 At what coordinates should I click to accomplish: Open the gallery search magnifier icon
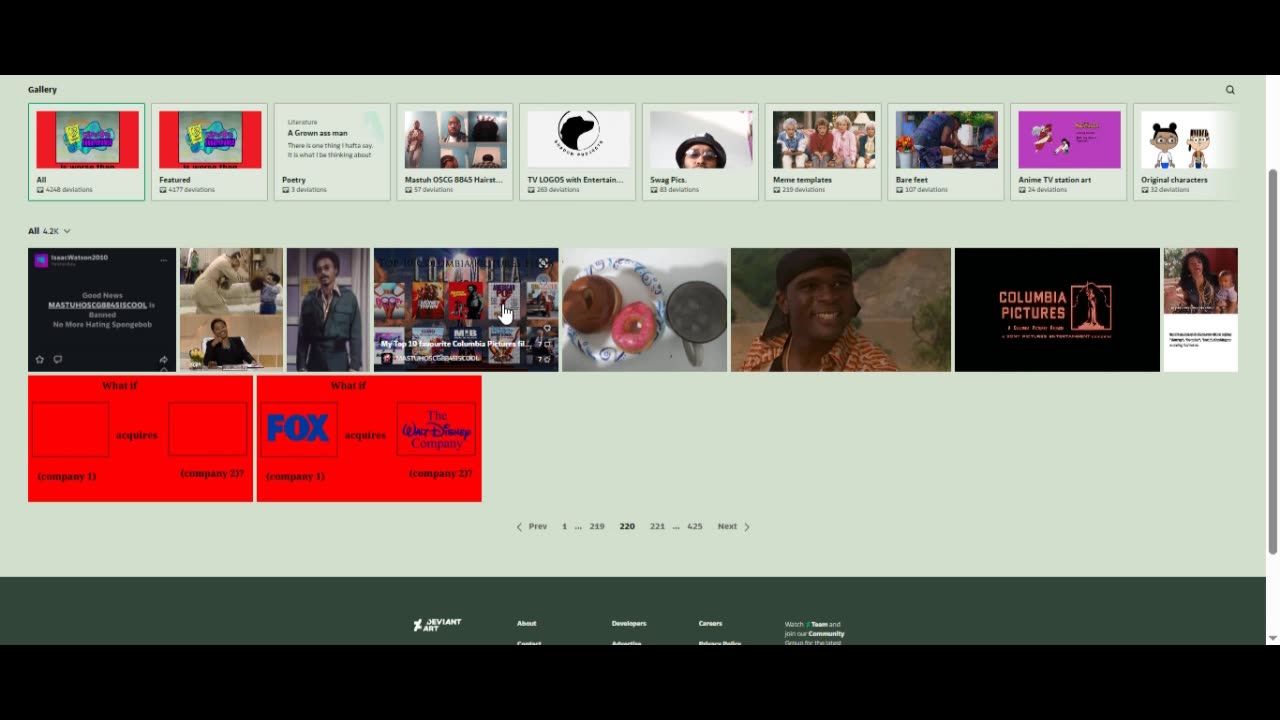click(1230, 90)
